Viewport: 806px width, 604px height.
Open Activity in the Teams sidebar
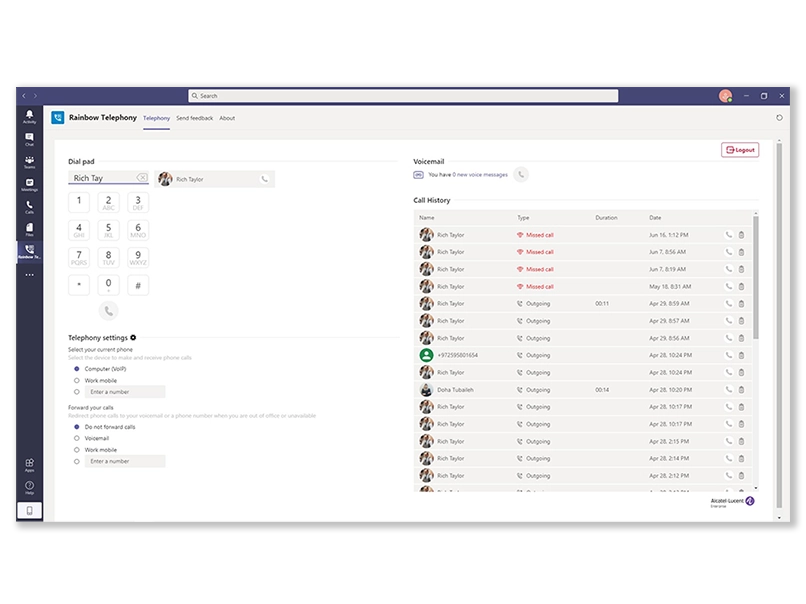pyautogui.click(x=29, y=116)
